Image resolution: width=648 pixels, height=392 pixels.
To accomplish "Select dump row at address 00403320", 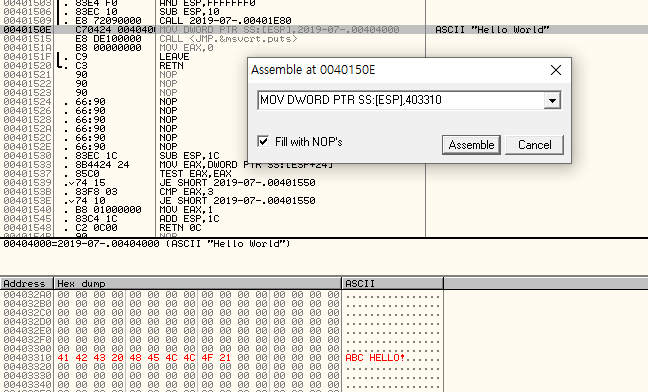I will tap(221, 367).
